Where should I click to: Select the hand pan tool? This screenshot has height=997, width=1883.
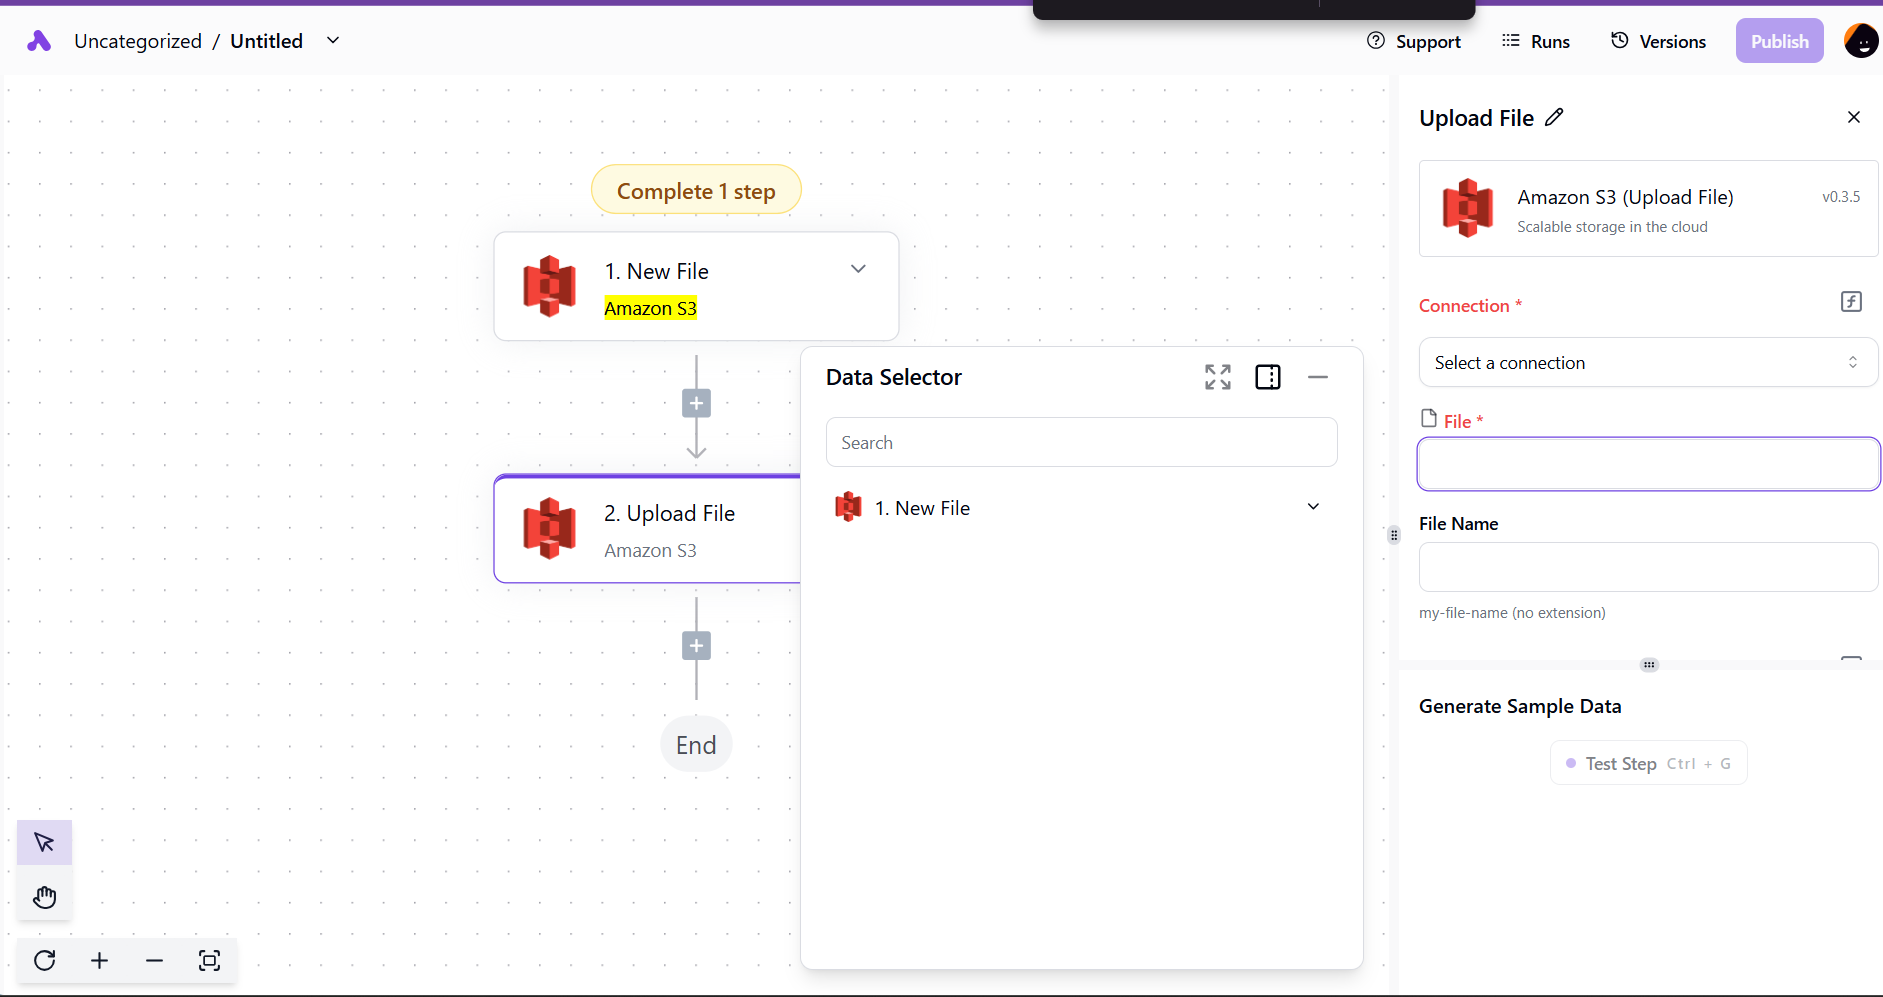[44, 897]
